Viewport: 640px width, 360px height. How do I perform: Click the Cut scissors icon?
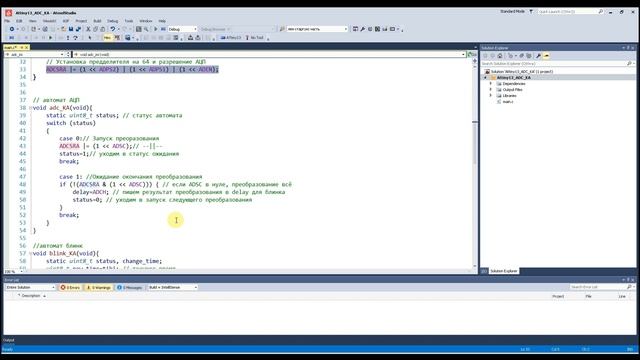tap(88, 29)
